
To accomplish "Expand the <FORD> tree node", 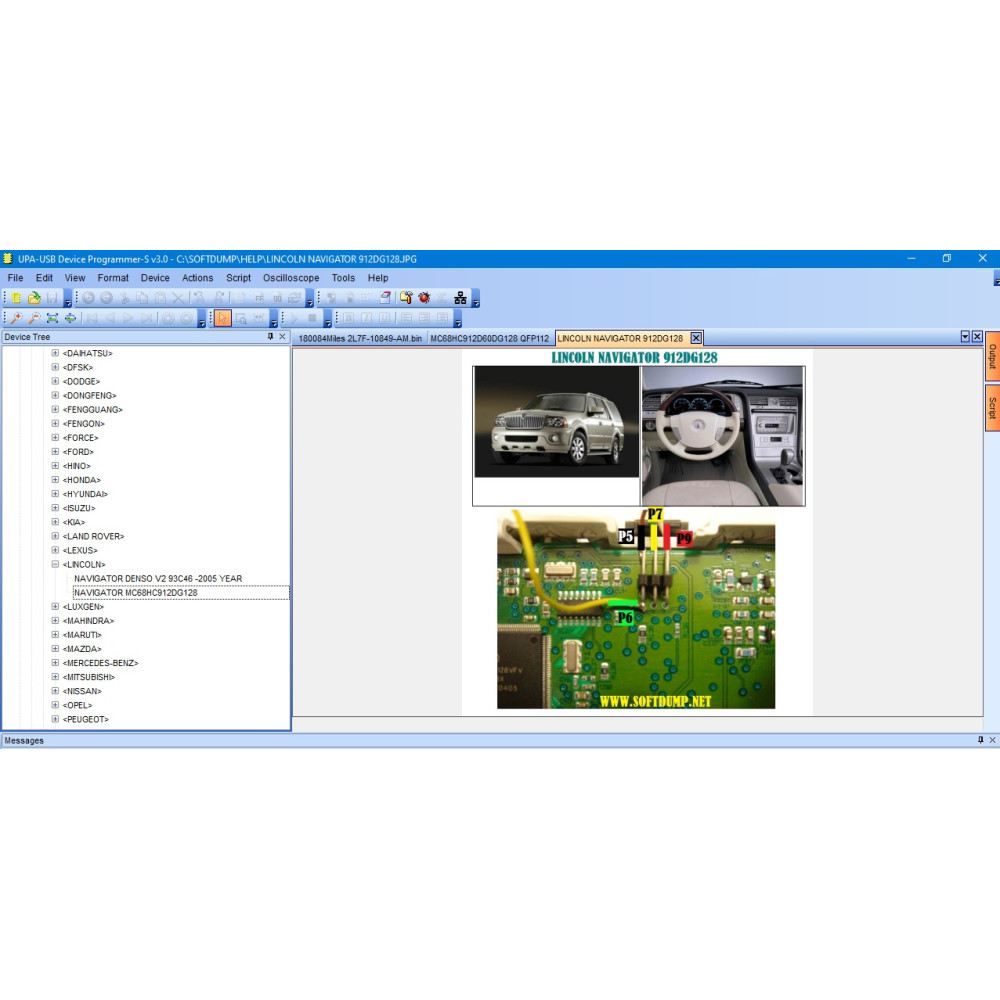I will [55, 452].
